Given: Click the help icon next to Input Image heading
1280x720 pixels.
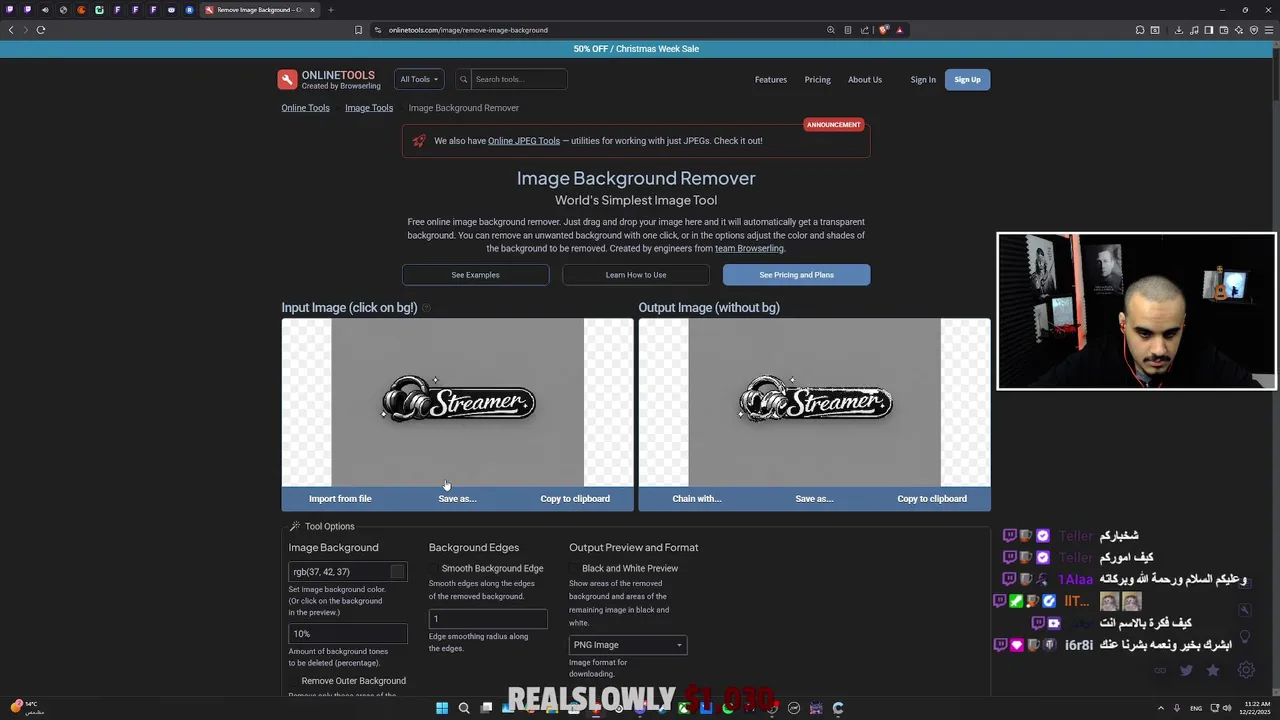Looking at the screenshot, I should [x=426, y=308].
